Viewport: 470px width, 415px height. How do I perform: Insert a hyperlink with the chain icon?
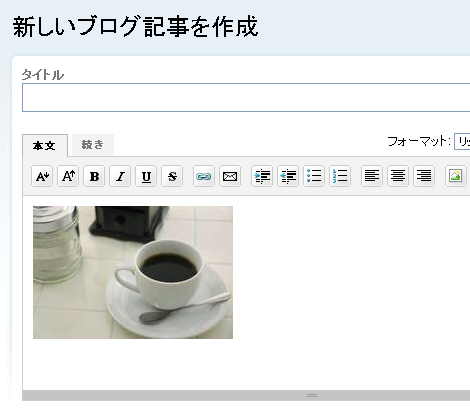tap(204, 176)
